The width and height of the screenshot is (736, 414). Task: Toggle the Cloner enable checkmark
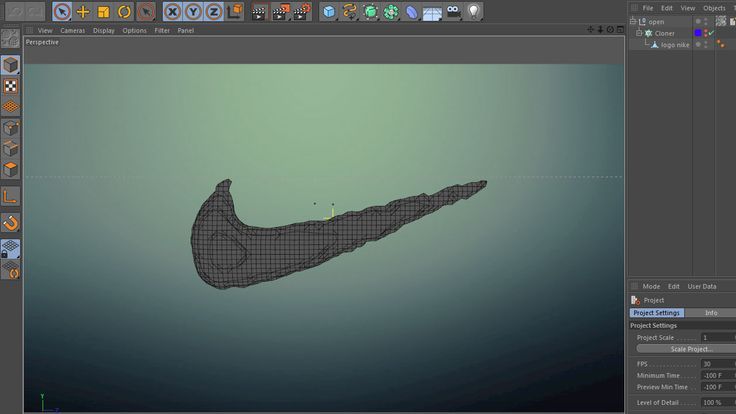(711, 33)
